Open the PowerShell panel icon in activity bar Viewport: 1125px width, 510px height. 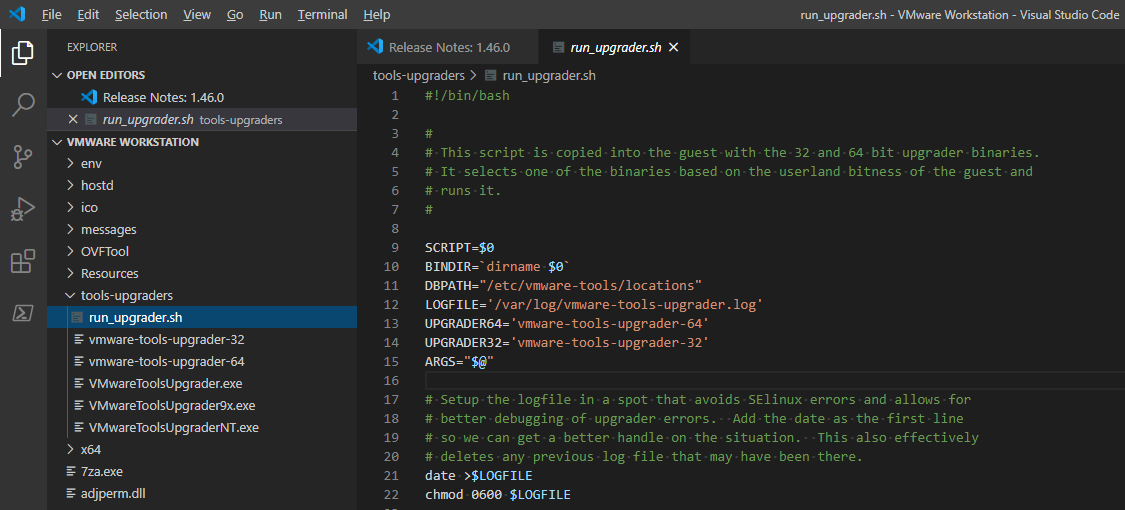pyautogui.click(x=23, y=313)
